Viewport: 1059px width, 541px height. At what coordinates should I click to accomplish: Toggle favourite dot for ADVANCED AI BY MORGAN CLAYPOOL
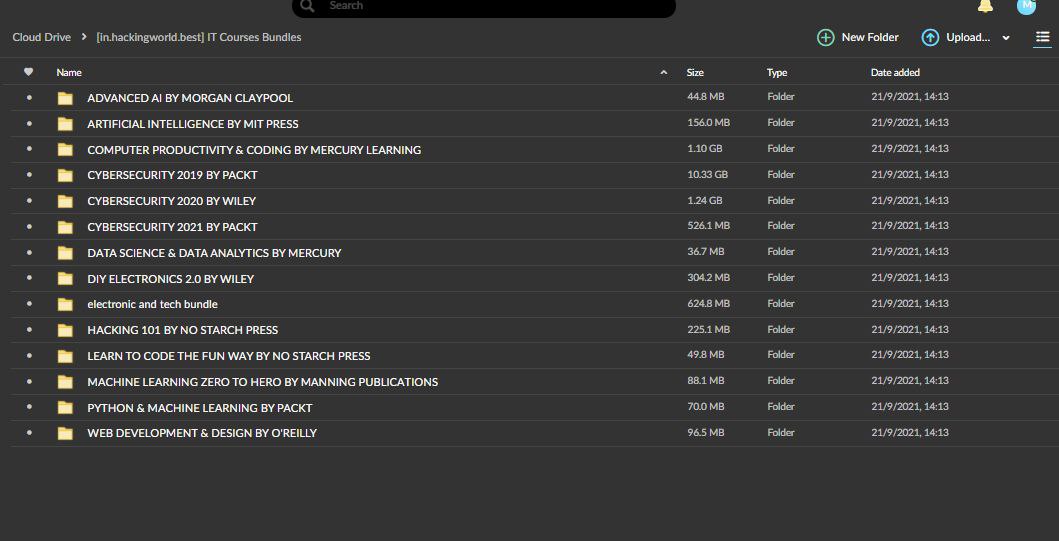[x=29, y=98]
